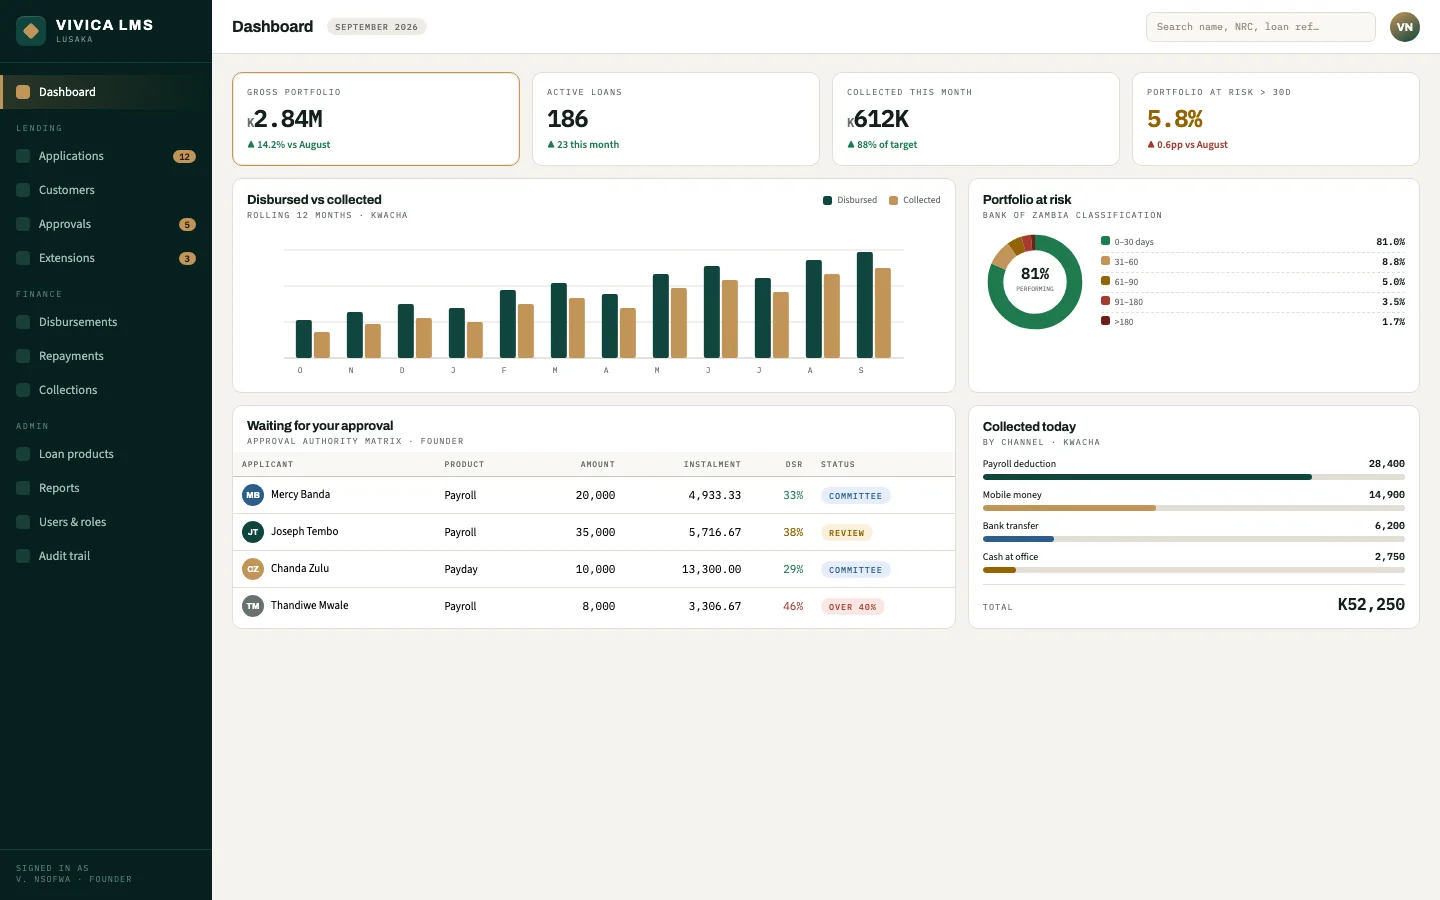This screenshot has height=900, width=1440.
Task: Click the Approvals badge showing 5
Action: [187, 224]
